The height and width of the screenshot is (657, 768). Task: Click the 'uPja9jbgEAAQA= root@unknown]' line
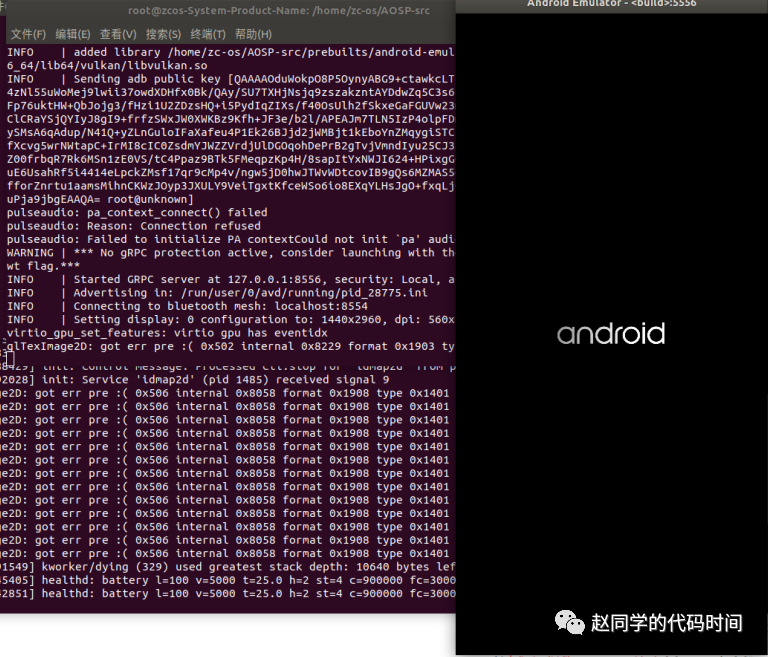click(x=100, y=199)
